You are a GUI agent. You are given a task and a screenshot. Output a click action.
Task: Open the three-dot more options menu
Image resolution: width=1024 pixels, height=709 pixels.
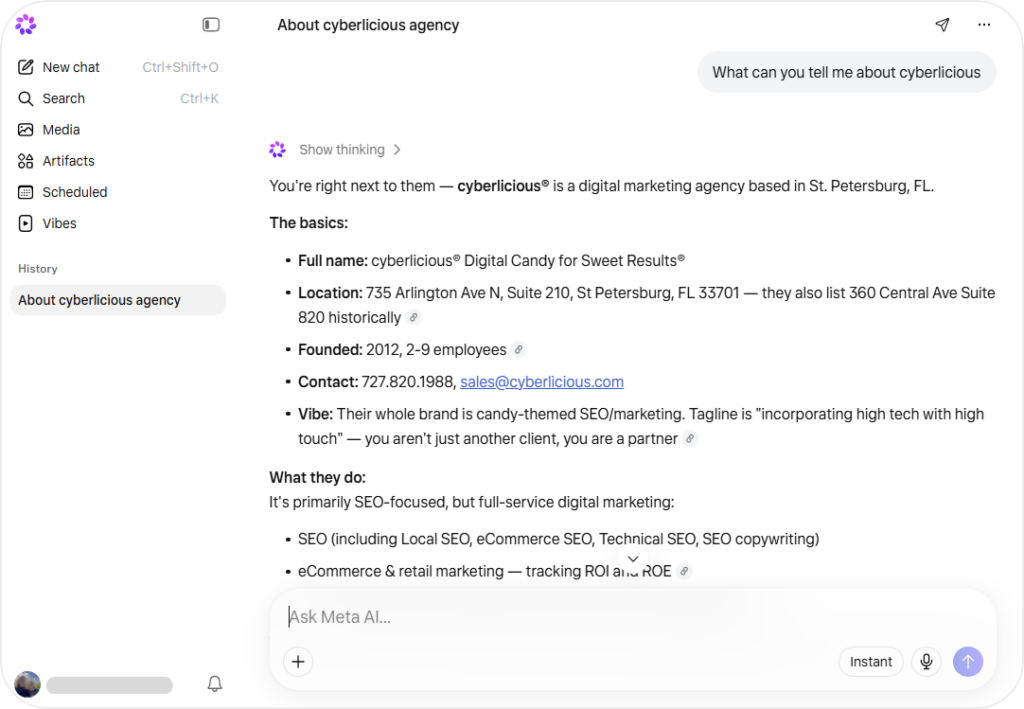[x=984, y=25]
